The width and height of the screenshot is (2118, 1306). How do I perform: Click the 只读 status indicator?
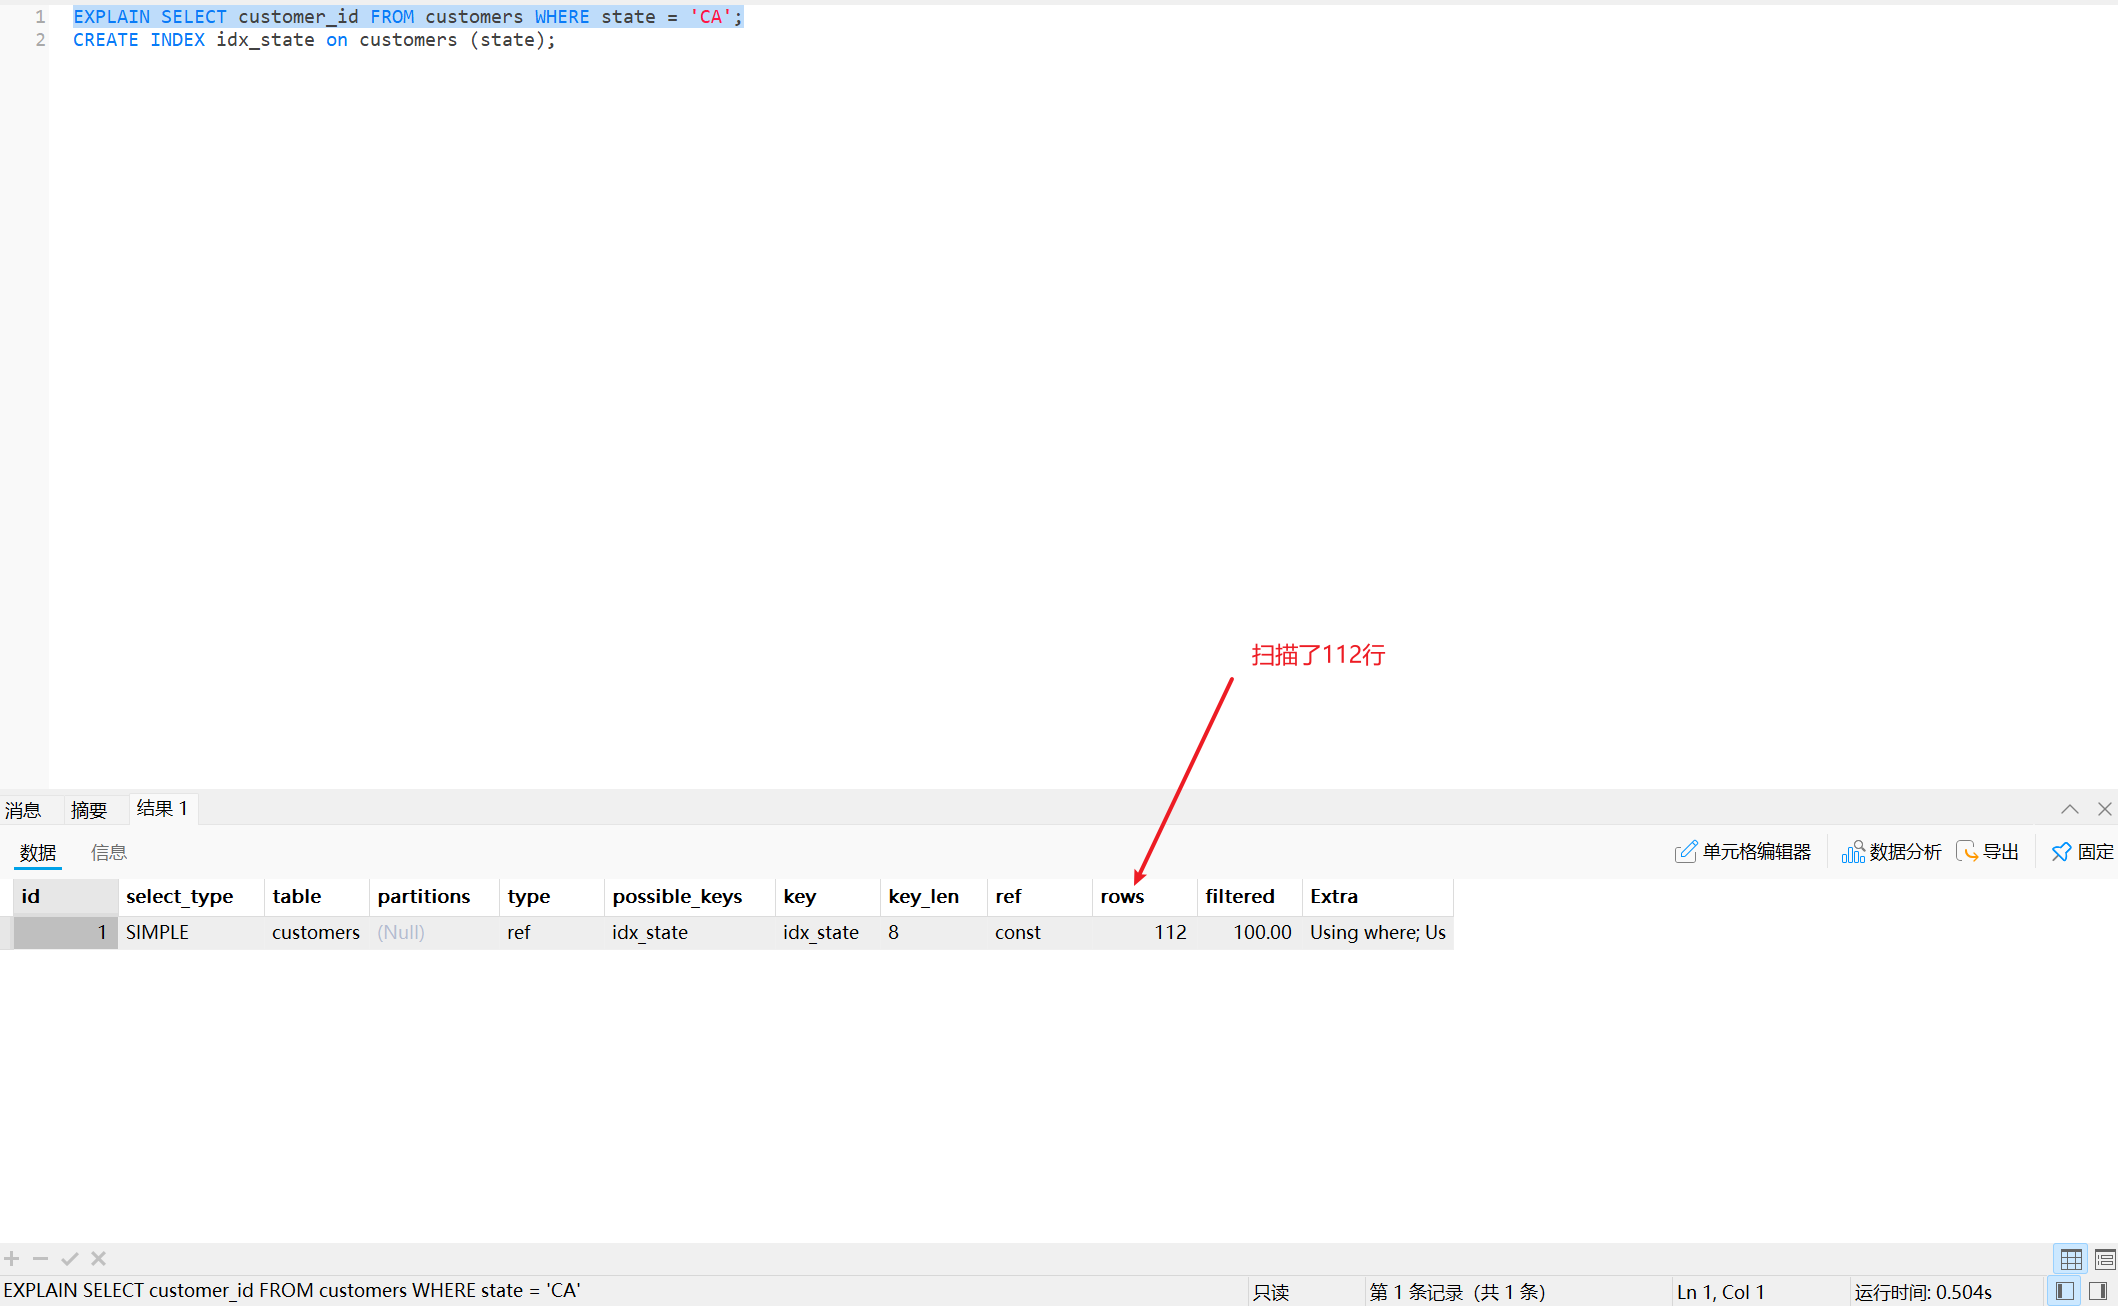click(x=1271, y=1292)
